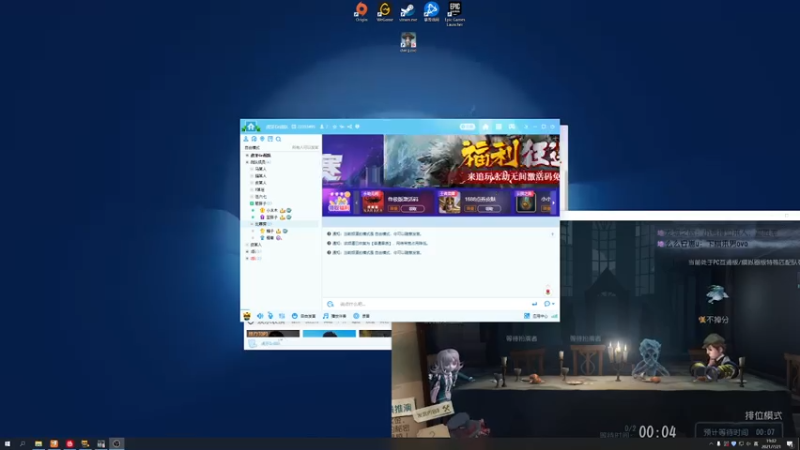Open the search icon in YY sidebar

(279, 139)
